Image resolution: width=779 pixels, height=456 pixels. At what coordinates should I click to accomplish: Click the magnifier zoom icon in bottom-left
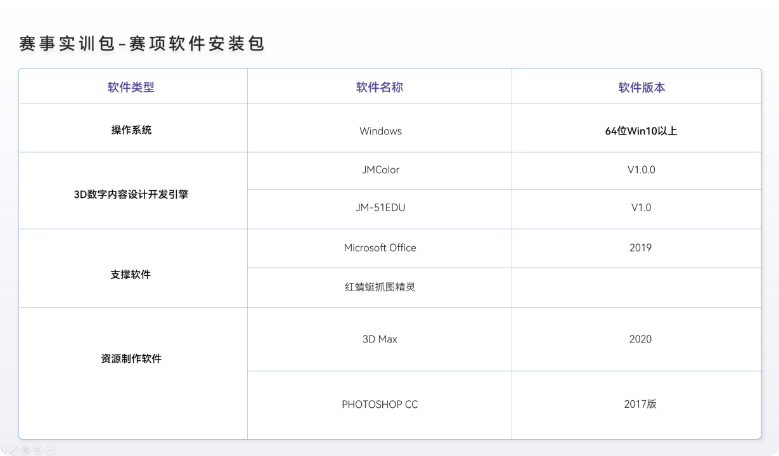(x=38, y=450)
